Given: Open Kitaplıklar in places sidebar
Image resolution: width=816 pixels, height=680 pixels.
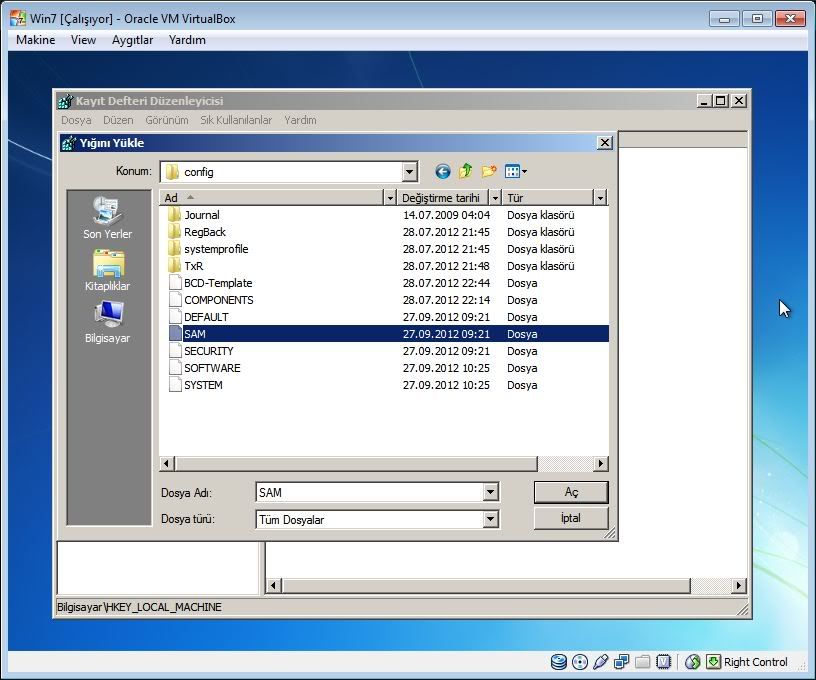Looking at the screenshot, I should click(107, 270).
